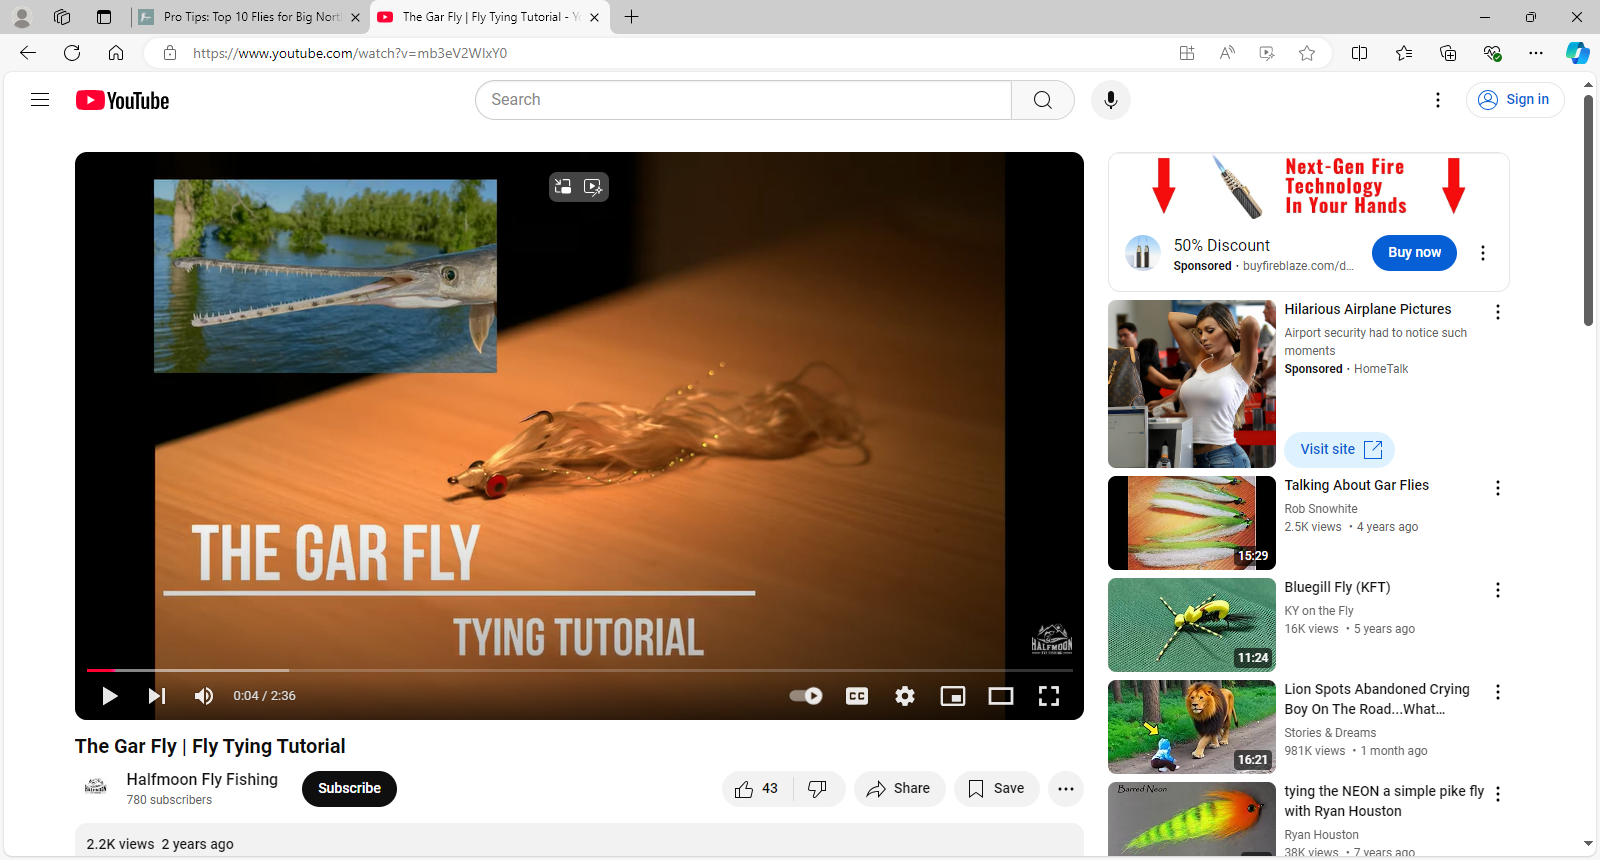This screenshot has width=1600, height=860.
Task: Save video to playlist
Action: pyautogui.click(x=996, y=789)
